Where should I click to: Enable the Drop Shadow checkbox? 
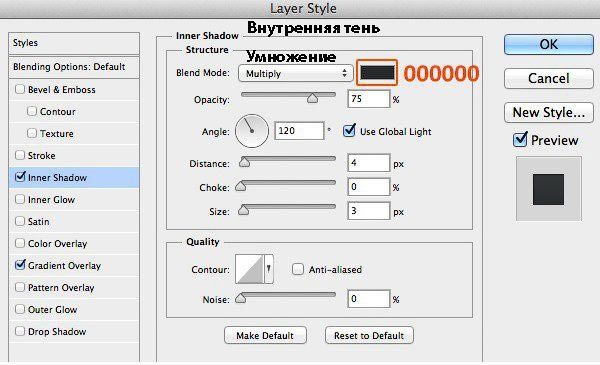click(x=20, y=331)
